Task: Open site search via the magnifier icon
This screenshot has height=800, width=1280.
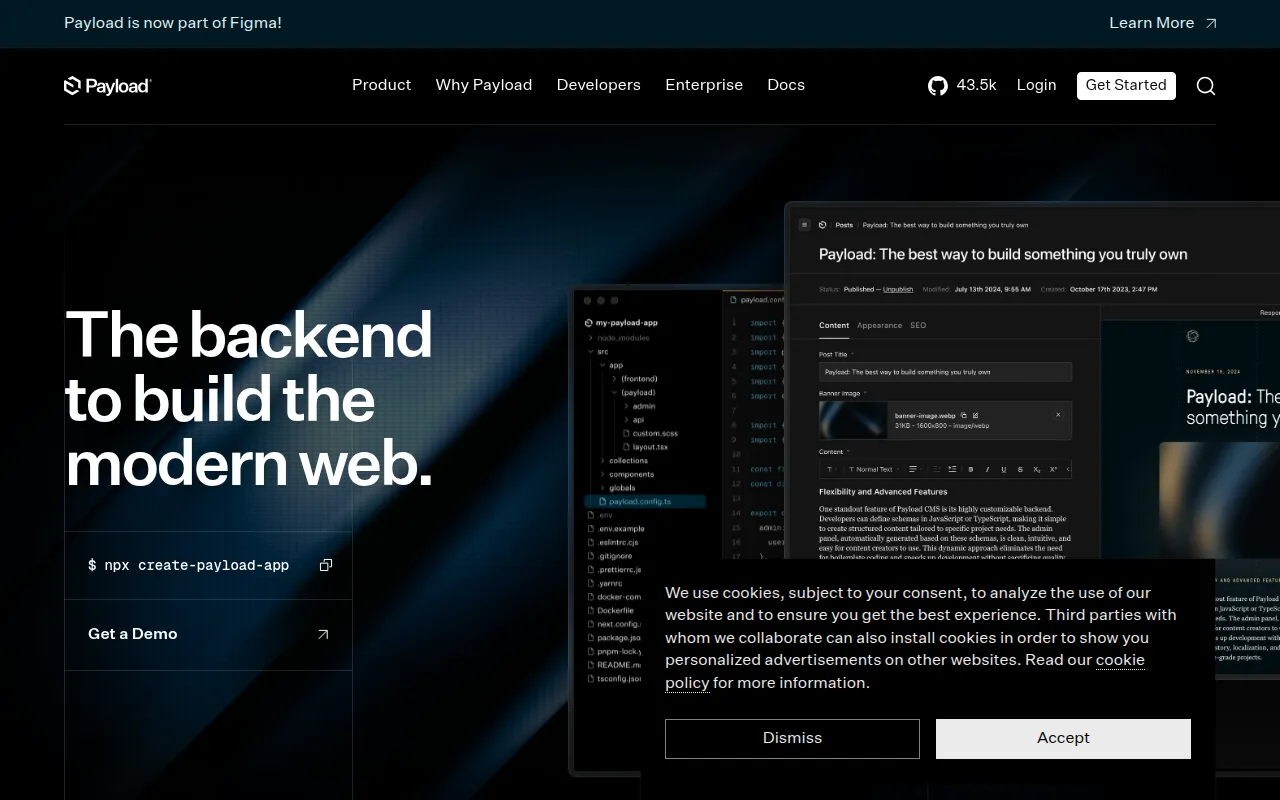Action: coord(1206,86)
